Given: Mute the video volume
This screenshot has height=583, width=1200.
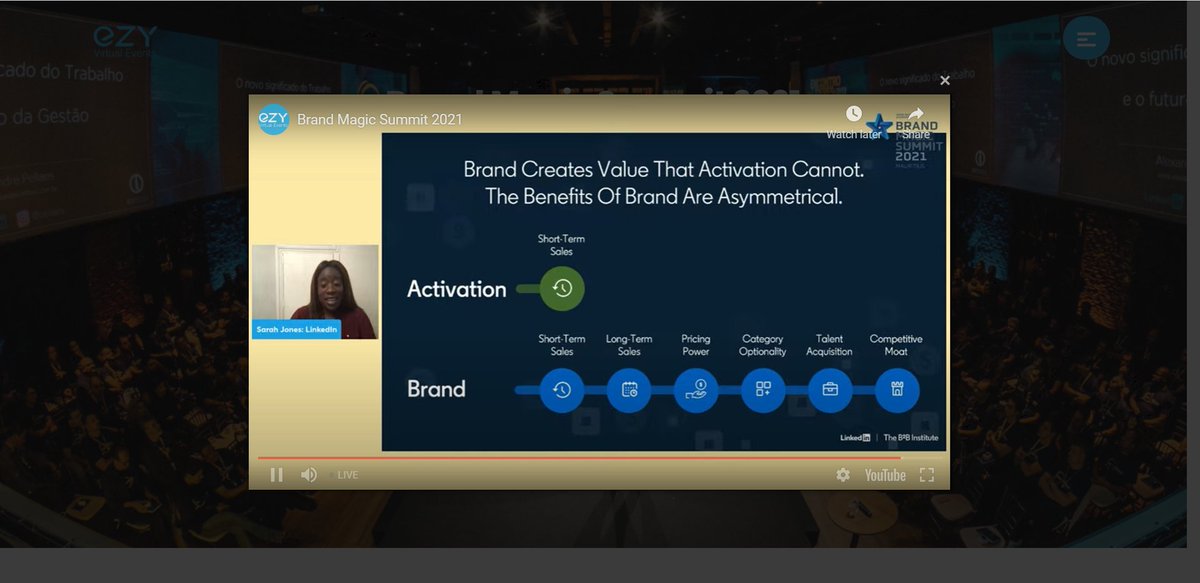Looking at the screenshot, I should (x=309, y=475).
